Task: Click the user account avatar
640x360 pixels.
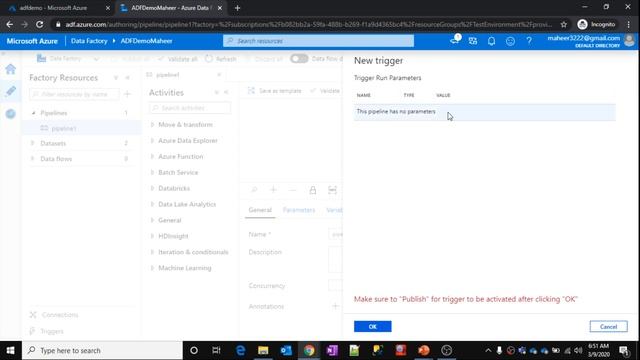Action: click(629, 40)
